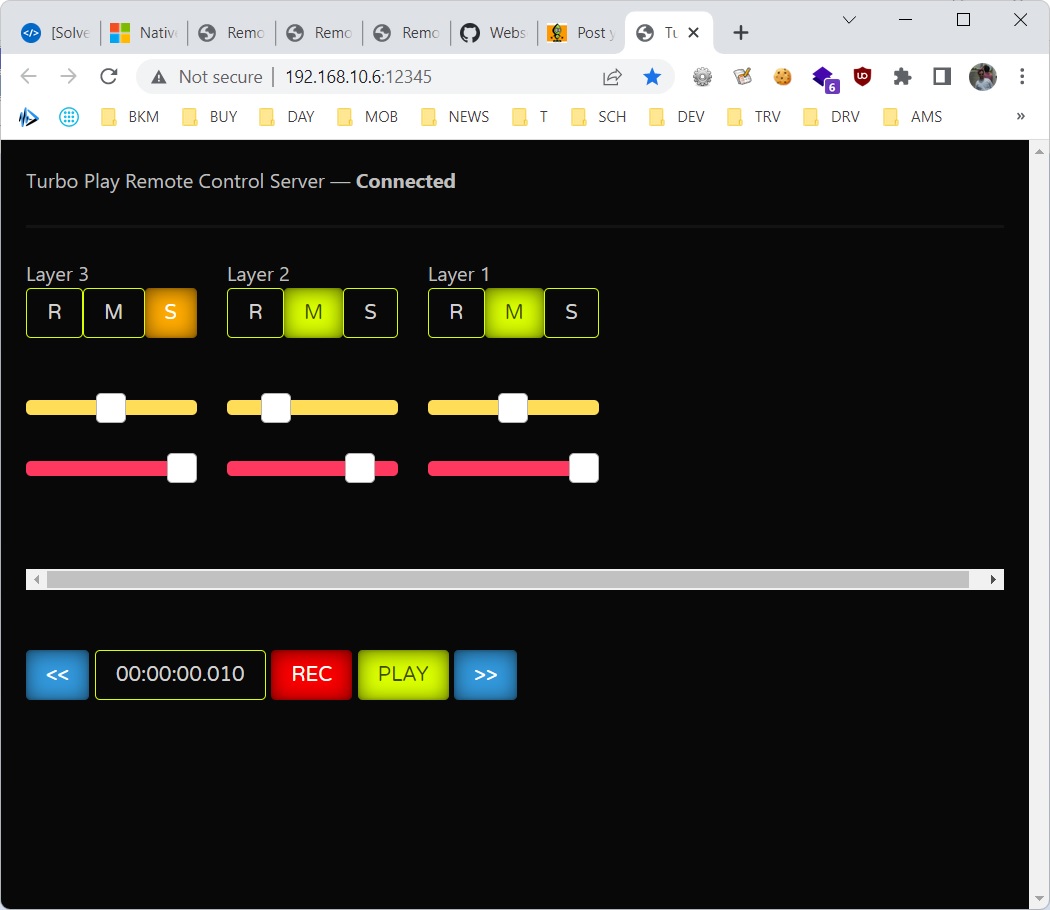This screenshot has width=1050, height=910.
Task: Click the timeline horizontal scrollbar track
Action: (514, 579)
